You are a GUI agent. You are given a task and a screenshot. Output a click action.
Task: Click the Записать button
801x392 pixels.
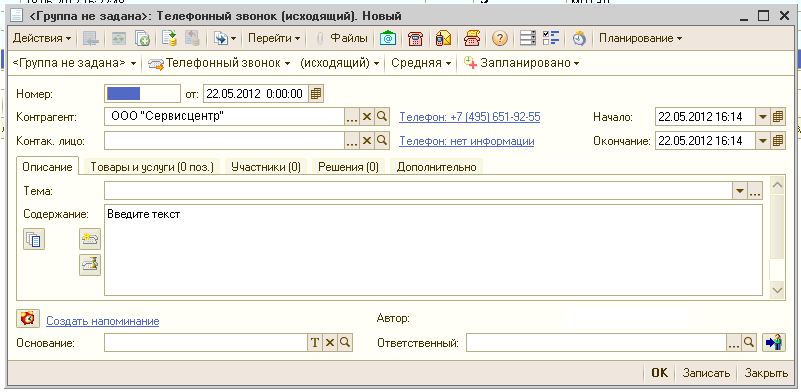coord(706,373)
